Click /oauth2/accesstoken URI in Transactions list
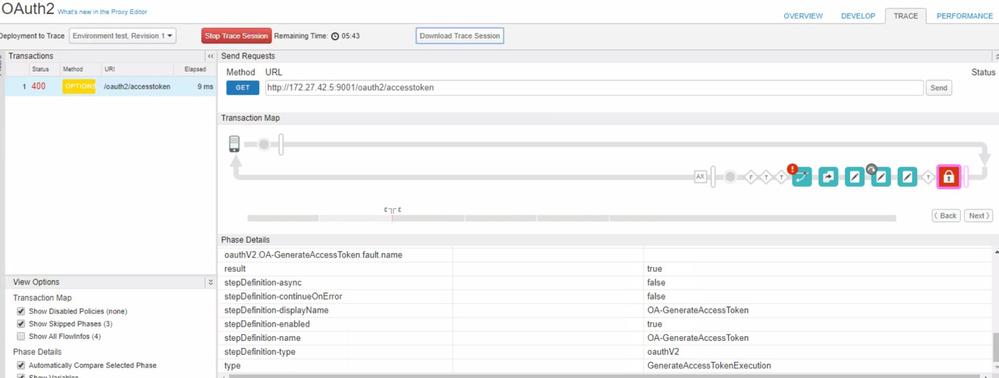 click(136, 86)
